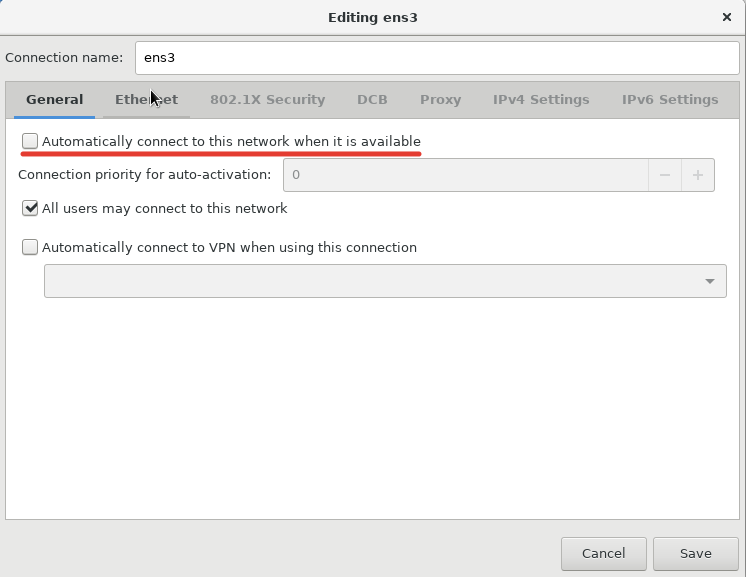Viewport: 746px width, 577px height.
Task: Switch to the DCB tab
Action: (372, 100)
